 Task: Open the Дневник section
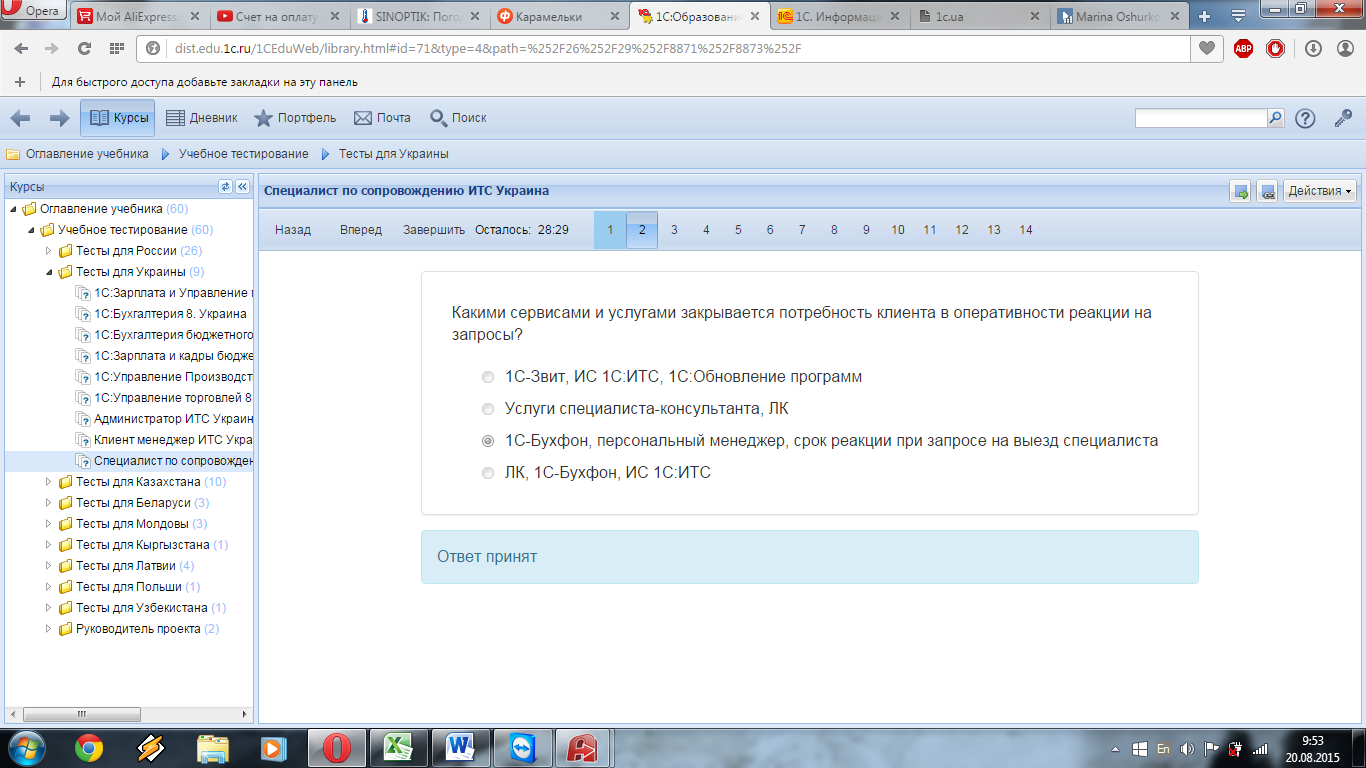[x=201, y=118]
